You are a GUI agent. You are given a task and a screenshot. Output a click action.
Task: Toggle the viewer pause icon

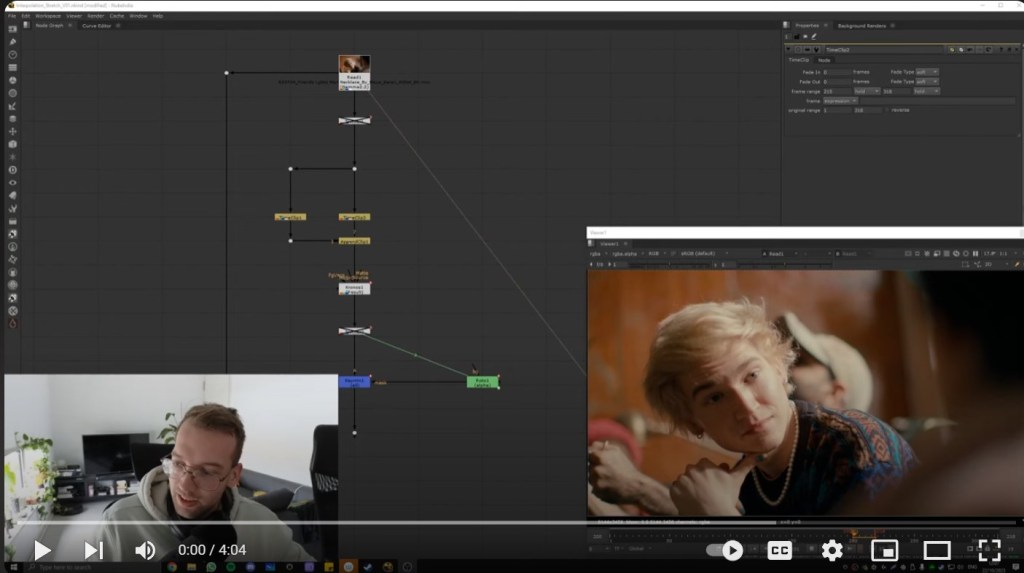point(976,254)
